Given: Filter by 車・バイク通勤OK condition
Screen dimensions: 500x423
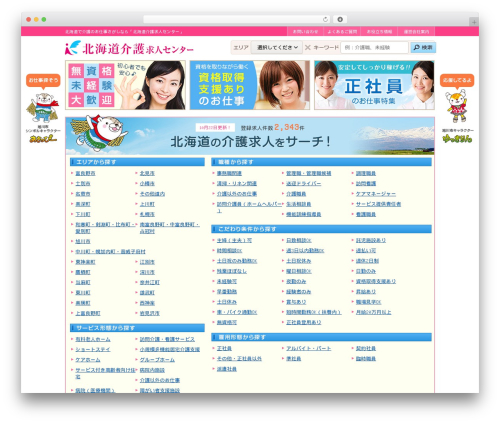Looking at the screenshot, I should pos(237,312).
